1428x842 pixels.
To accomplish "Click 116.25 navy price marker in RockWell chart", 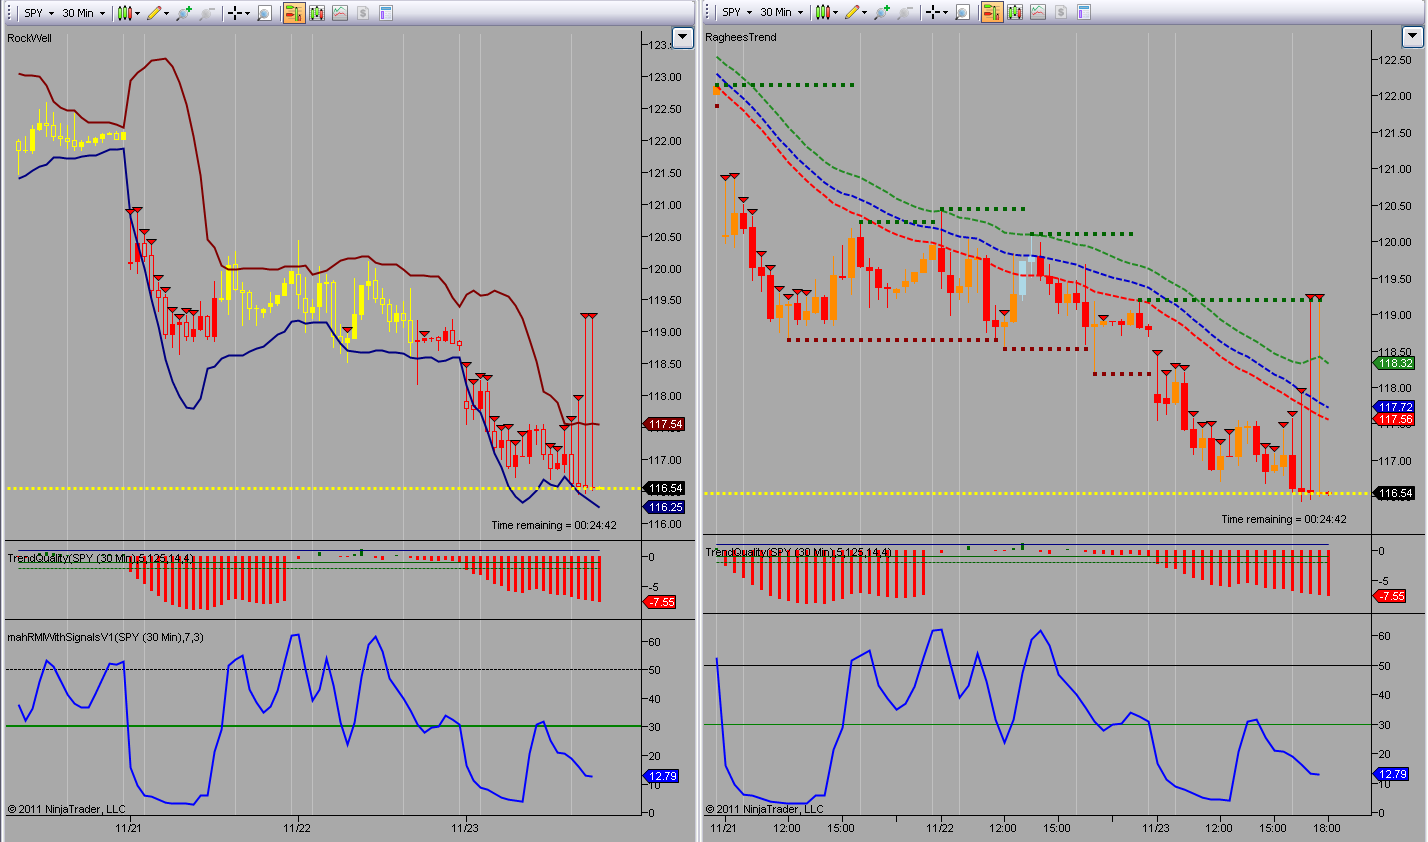I will click(x=664, y=507).
